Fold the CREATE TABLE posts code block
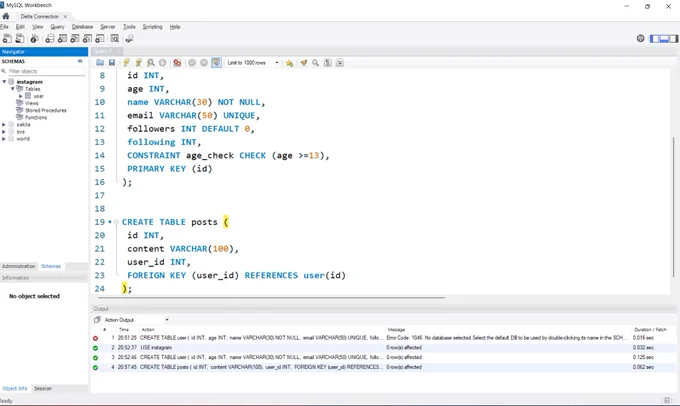Image resolution: width=680 pixels, height=406 pixels. [x=116, y=222]
